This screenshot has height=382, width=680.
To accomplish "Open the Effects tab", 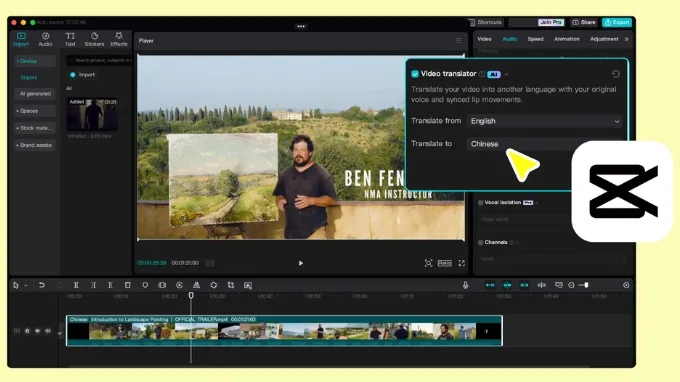I will coord(118,39).
